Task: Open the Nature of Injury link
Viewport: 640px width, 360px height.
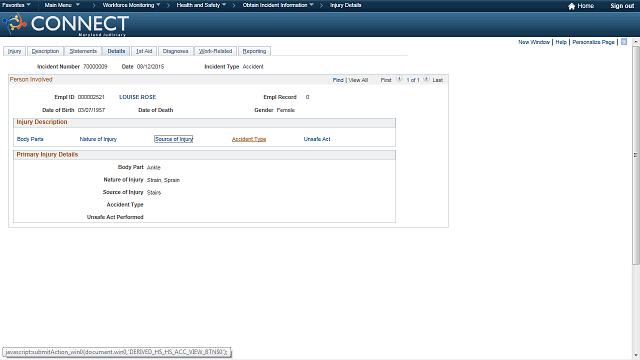Action: (x=98, y=139)
